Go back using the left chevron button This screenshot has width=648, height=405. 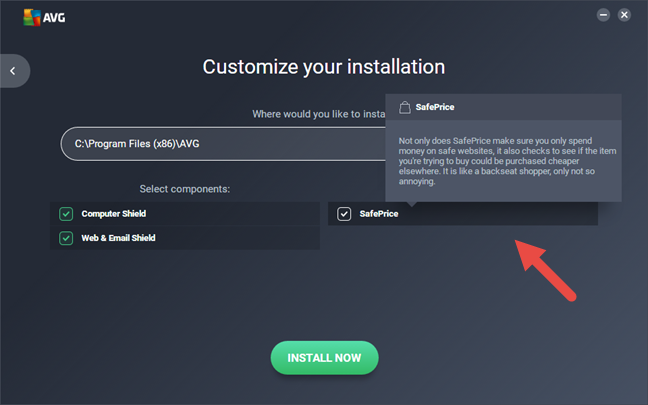tap(14, 71)
